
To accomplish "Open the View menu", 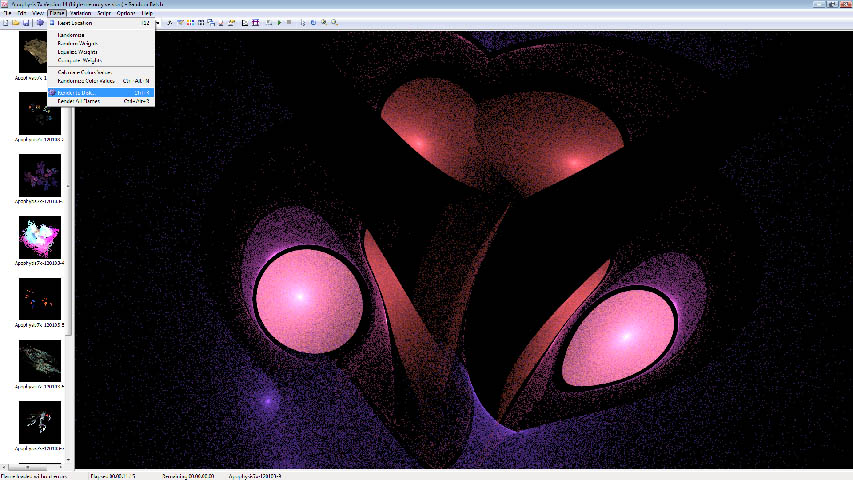I will click(38, 13).
